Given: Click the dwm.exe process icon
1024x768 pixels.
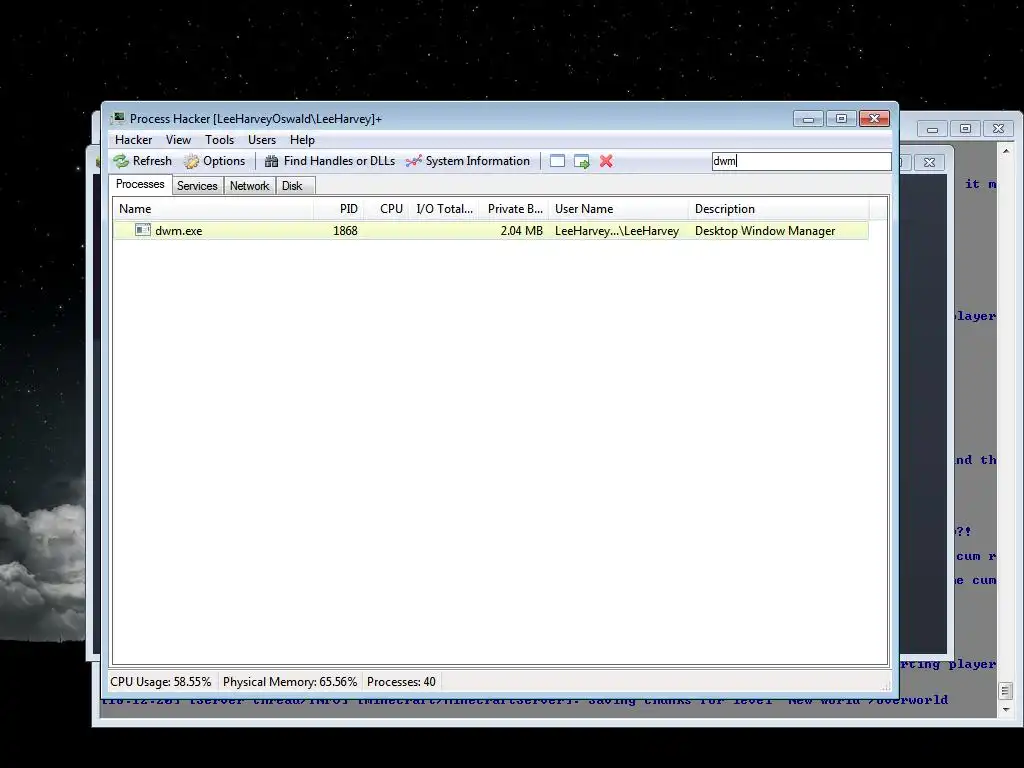Looking at the screenshot, I should [142, 230].
